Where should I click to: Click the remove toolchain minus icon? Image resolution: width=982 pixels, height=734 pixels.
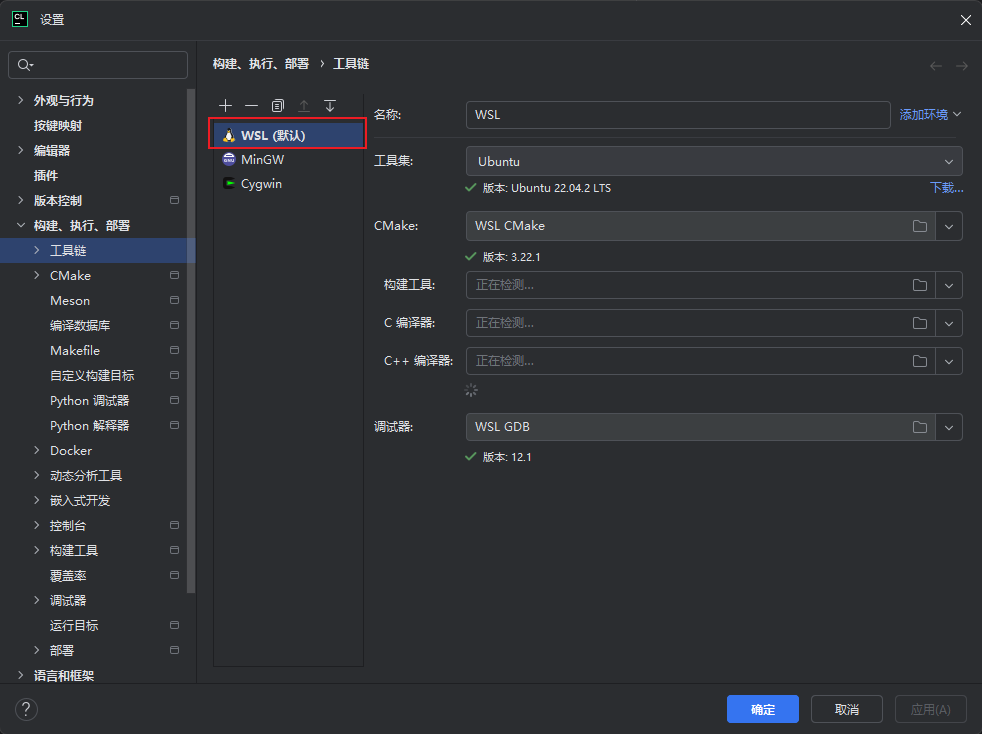[x=251, y=106]
